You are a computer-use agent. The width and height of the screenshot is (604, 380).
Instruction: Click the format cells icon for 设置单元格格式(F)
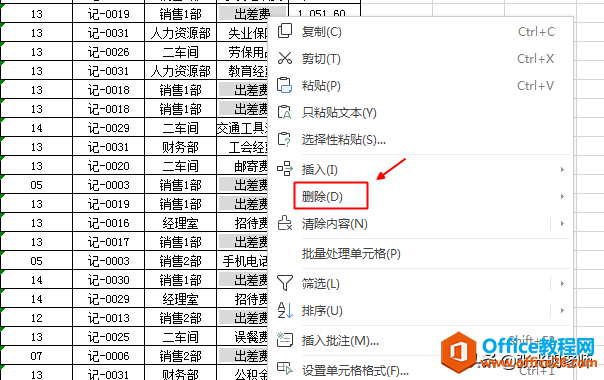tap(285, 368)
